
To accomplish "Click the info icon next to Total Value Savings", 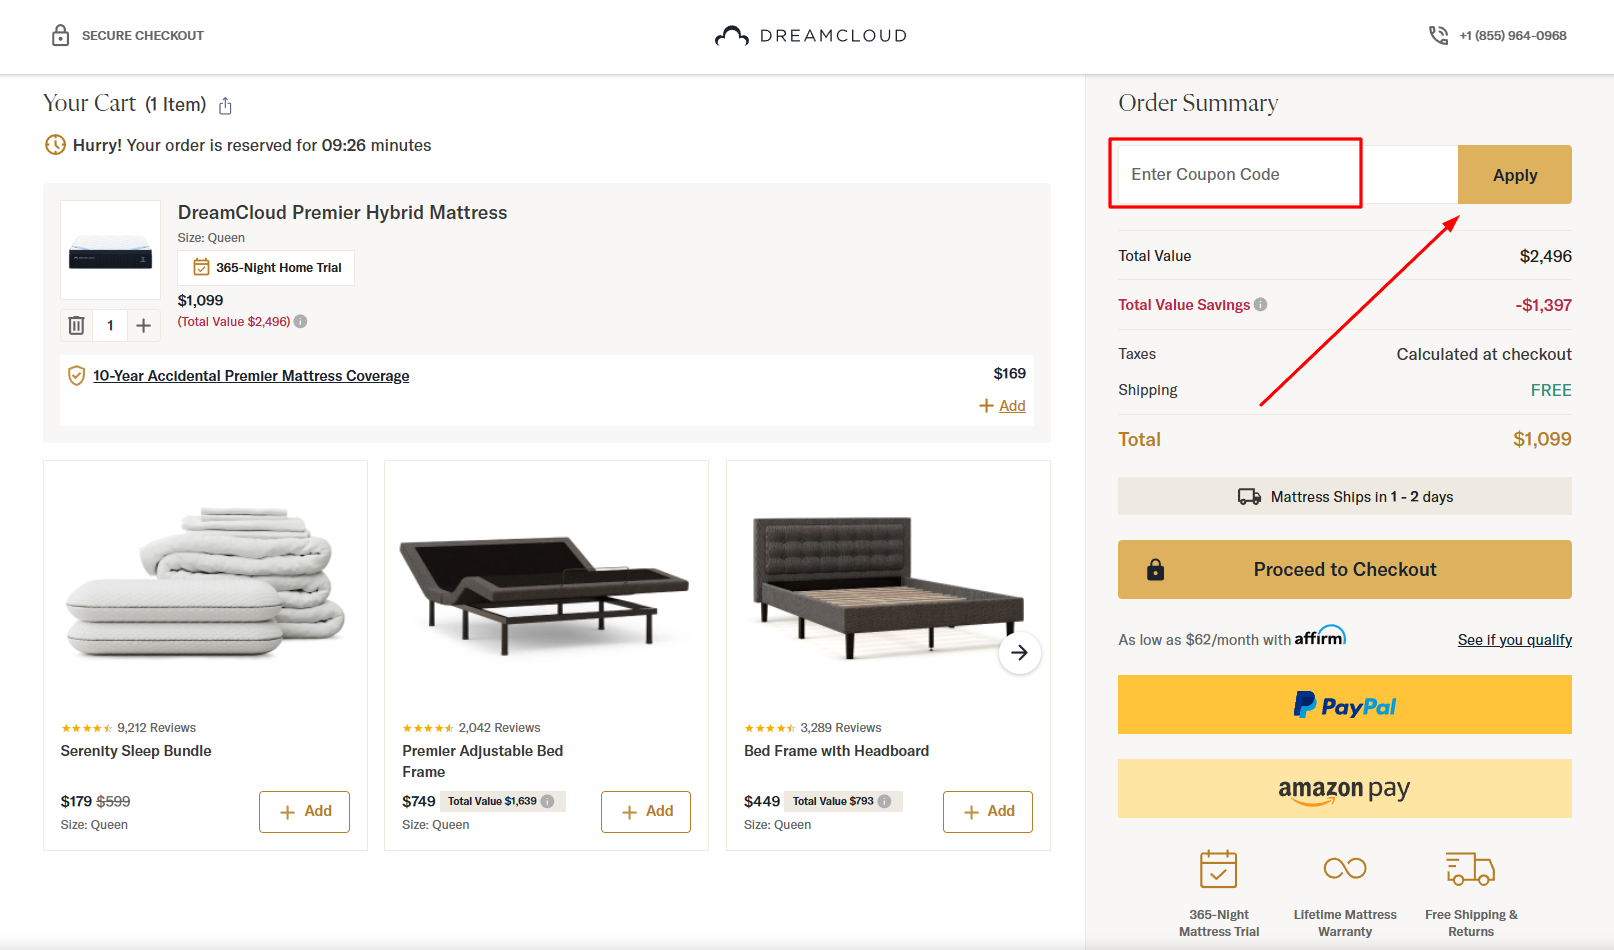I will [1261, 304].
